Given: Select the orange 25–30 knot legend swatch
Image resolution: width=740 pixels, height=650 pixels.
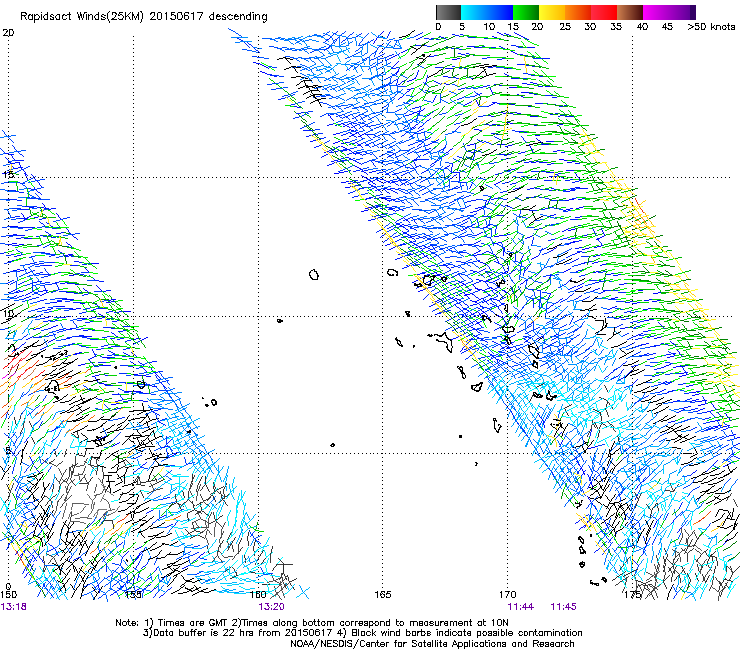Looking at the screenshot, I should [578, 12].
